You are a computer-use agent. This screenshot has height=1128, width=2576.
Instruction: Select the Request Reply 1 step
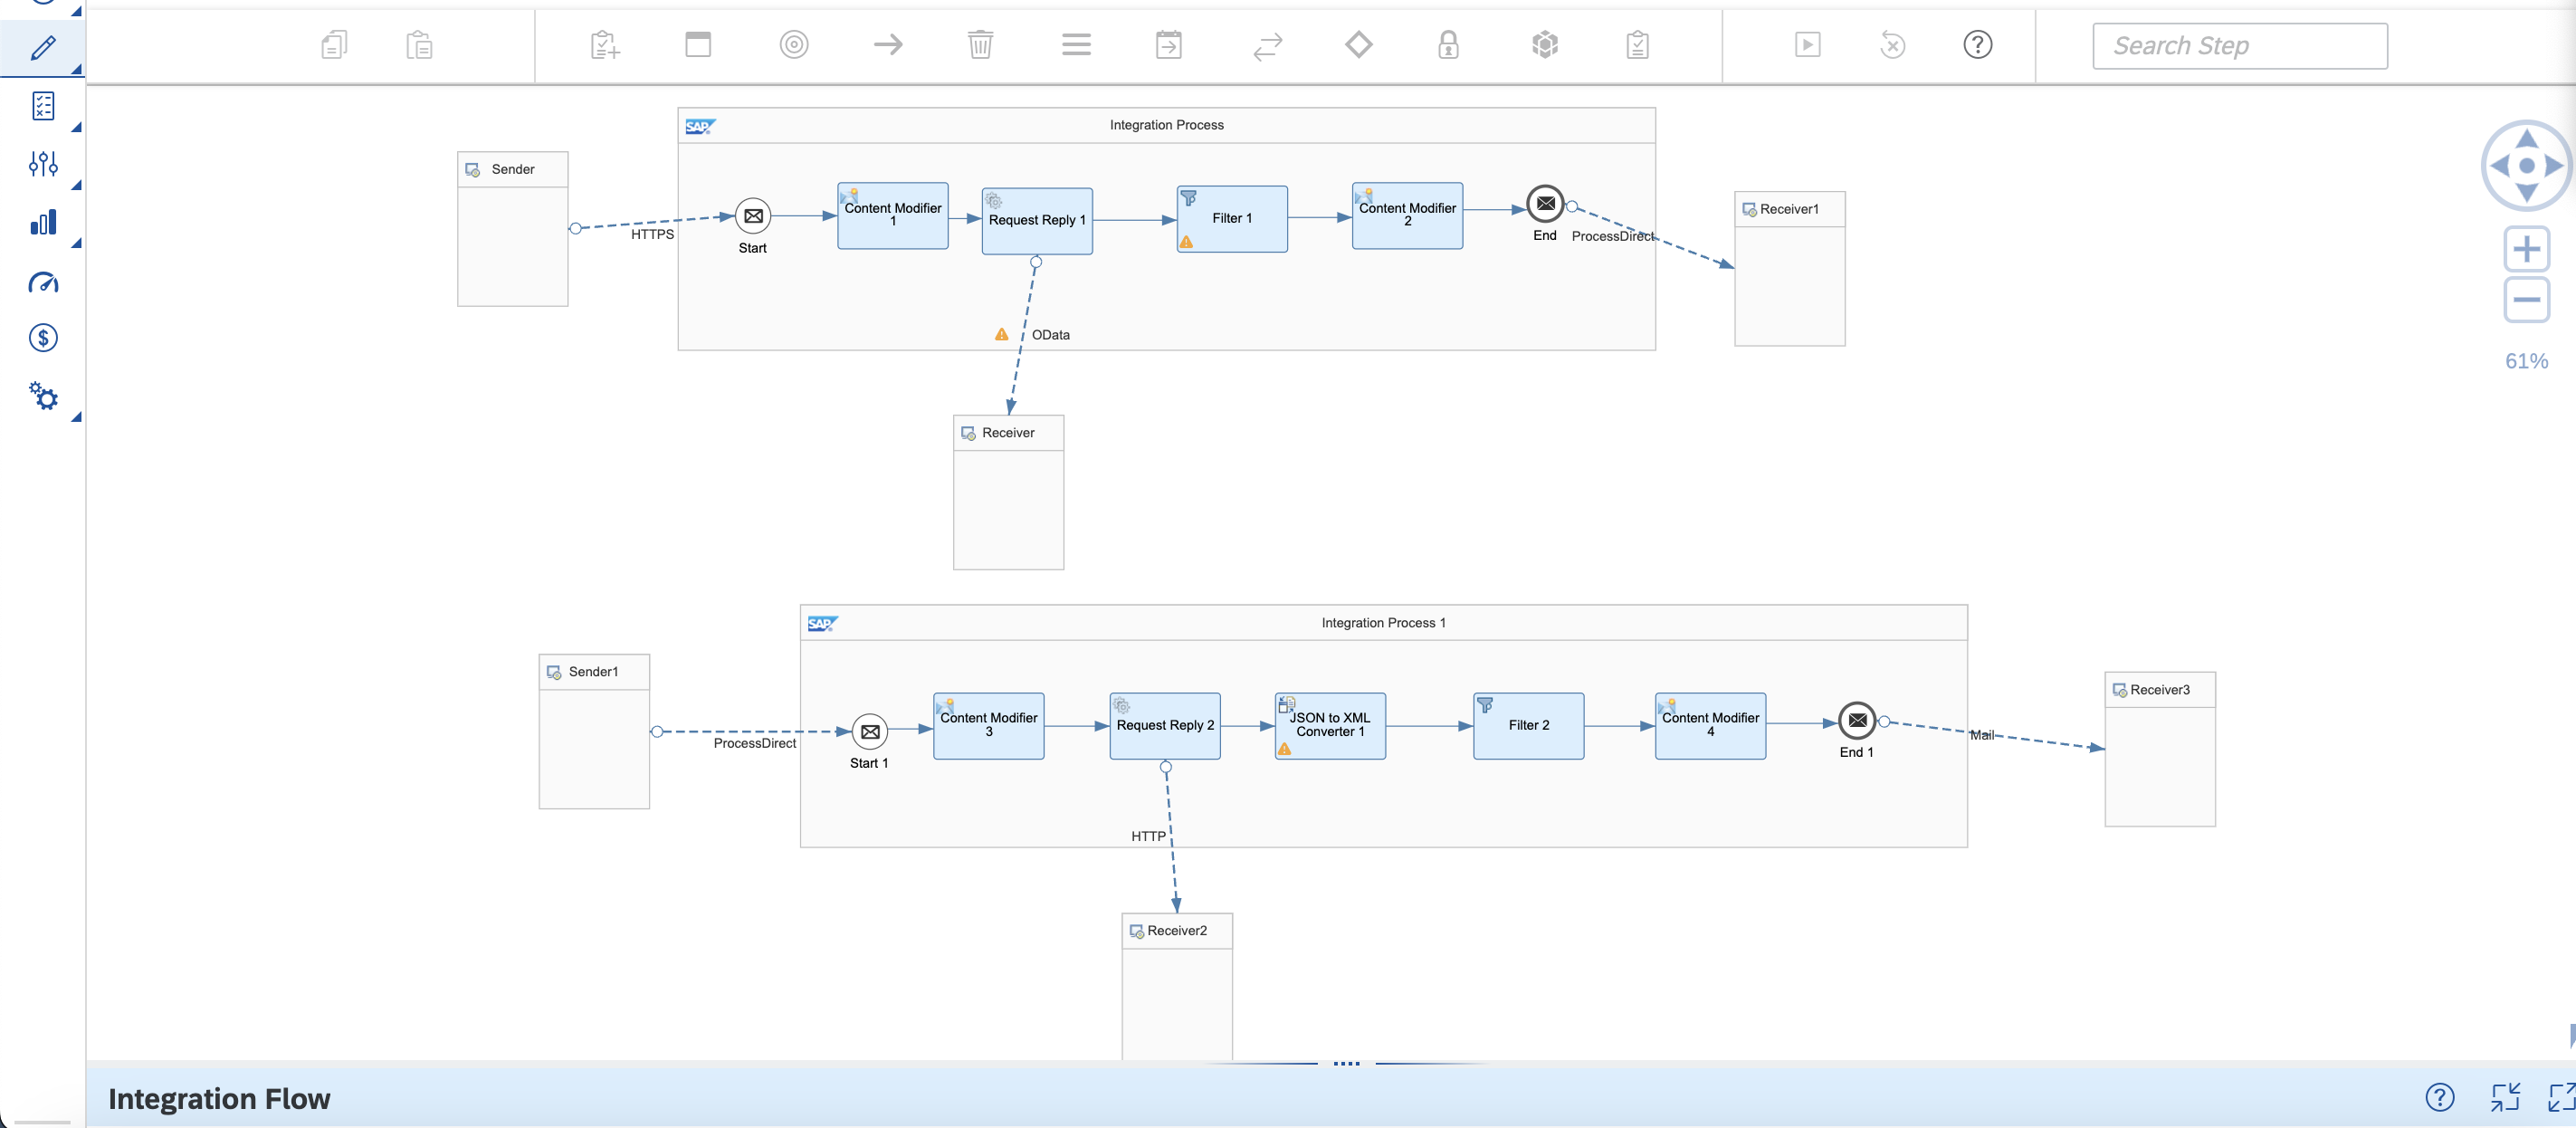coord(1036,221)
